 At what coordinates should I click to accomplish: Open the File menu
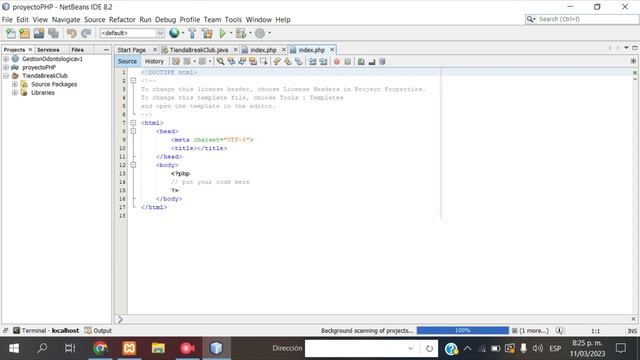[7, 20]
